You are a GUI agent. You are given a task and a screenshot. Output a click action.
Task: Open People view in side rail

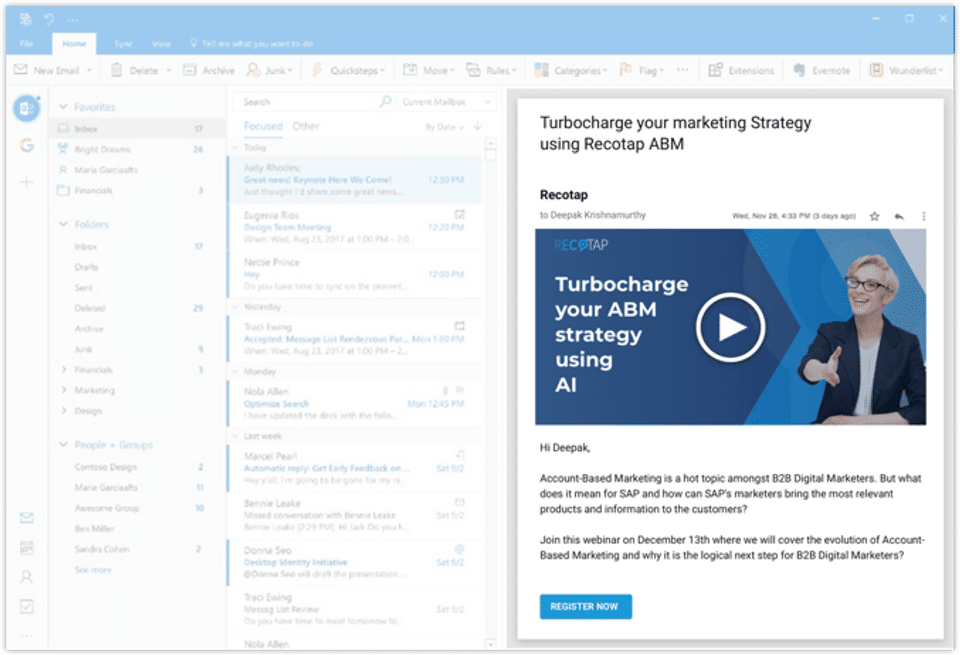26,577
